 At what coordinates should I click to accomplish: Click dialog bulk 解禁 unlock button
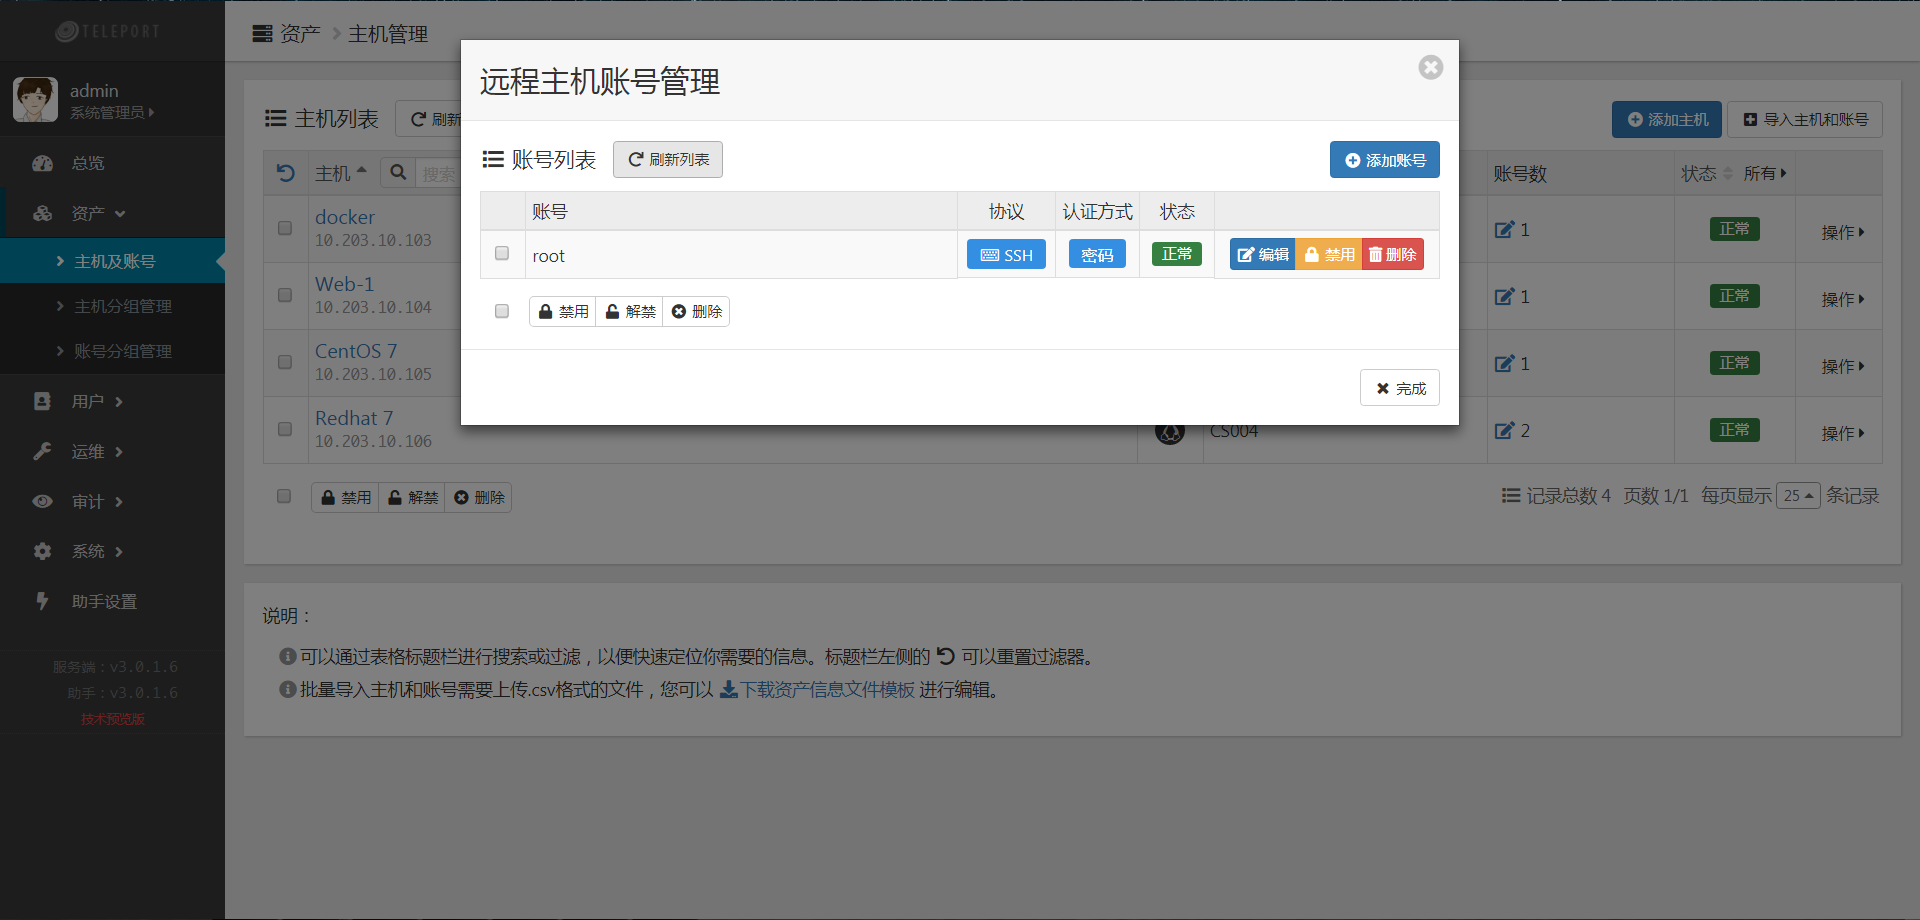(630, 312)
